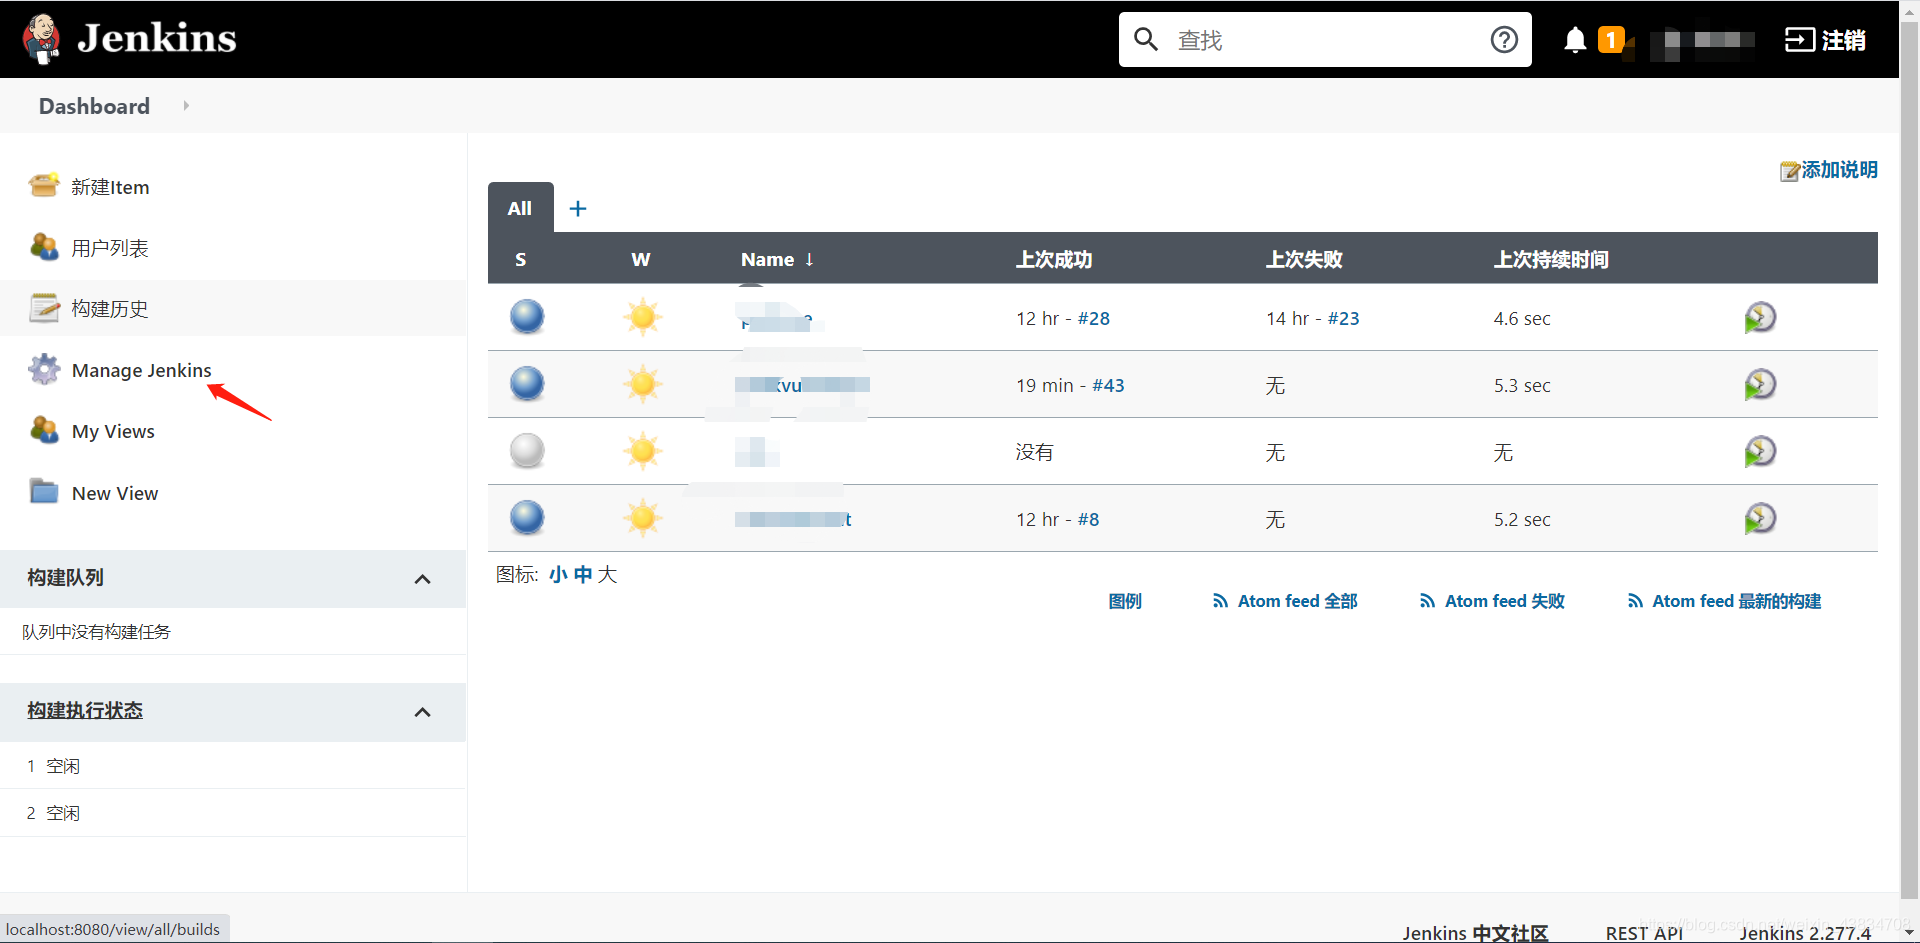Screen dimensions: 1920x943
Task: Click the Manage Jenkins gear icon
Action: pyautogui.click(x=44, y=369)
